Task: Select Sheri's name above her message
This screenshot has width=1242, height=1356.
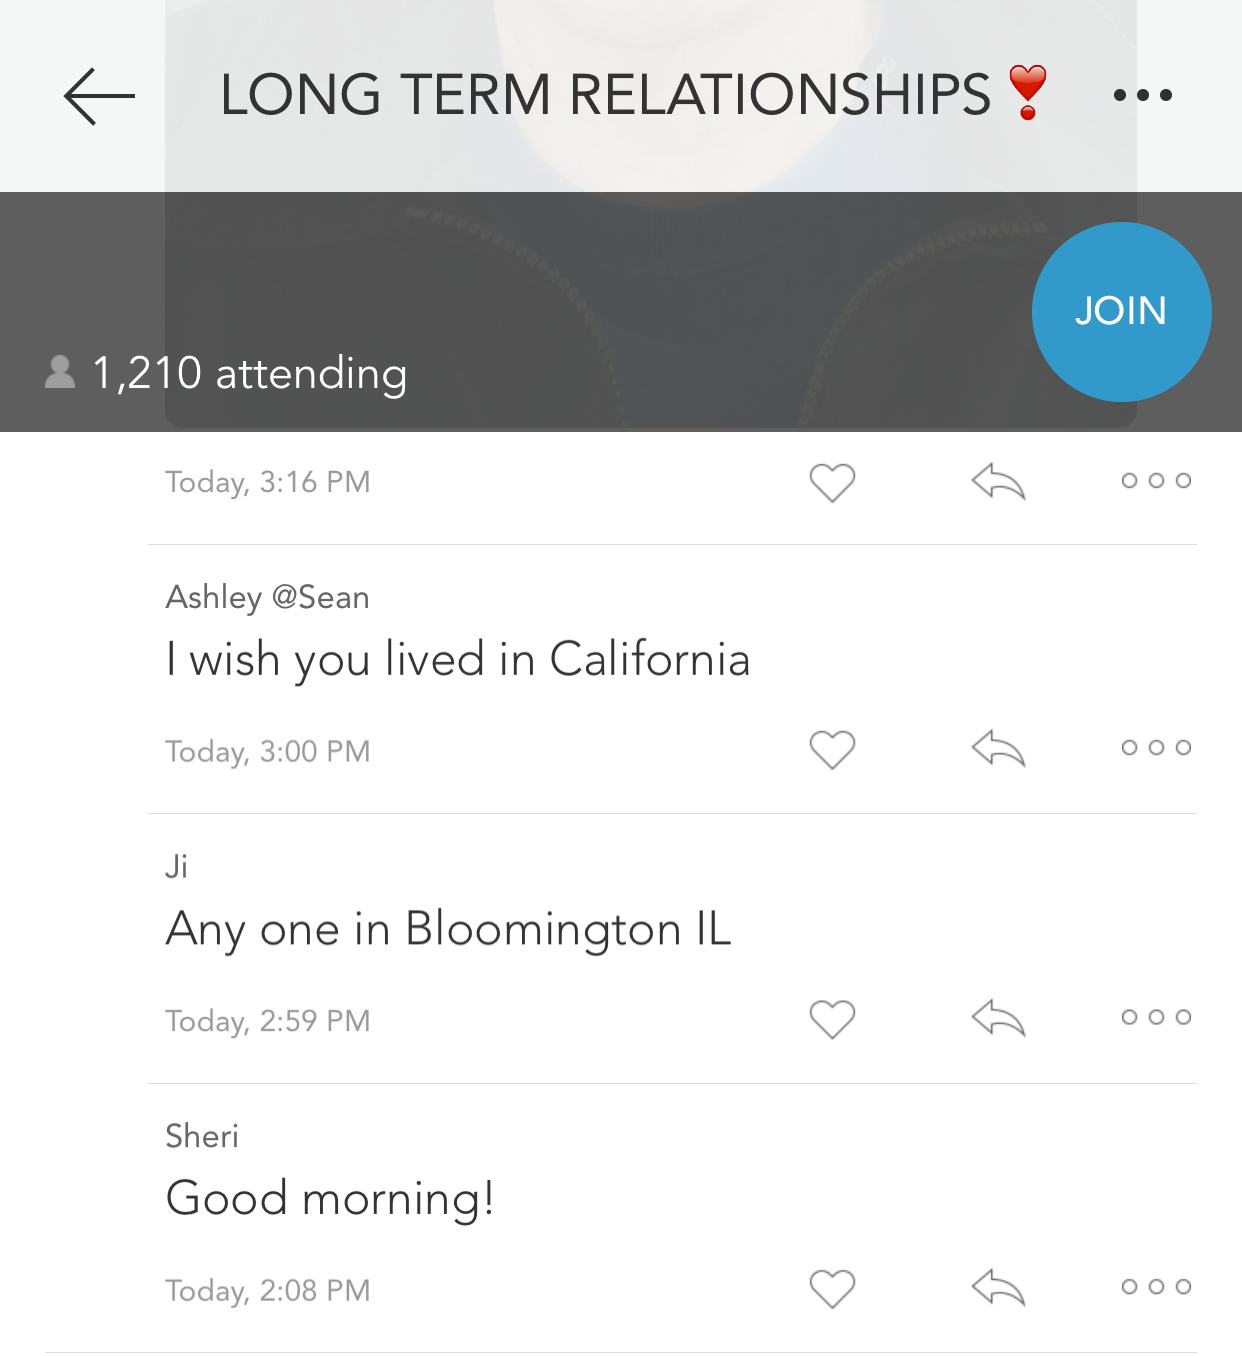Action: tap(202, 1136)
